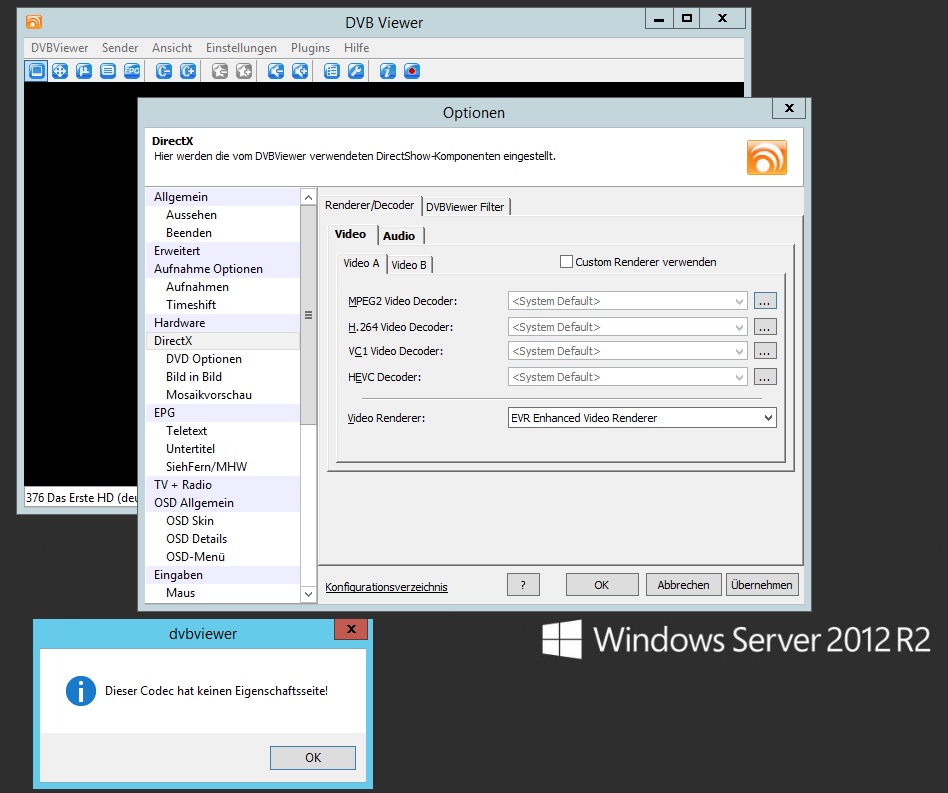Open options via the wrench toolbar icon
The image size is (948, 793).
click(x=356, y=71)
